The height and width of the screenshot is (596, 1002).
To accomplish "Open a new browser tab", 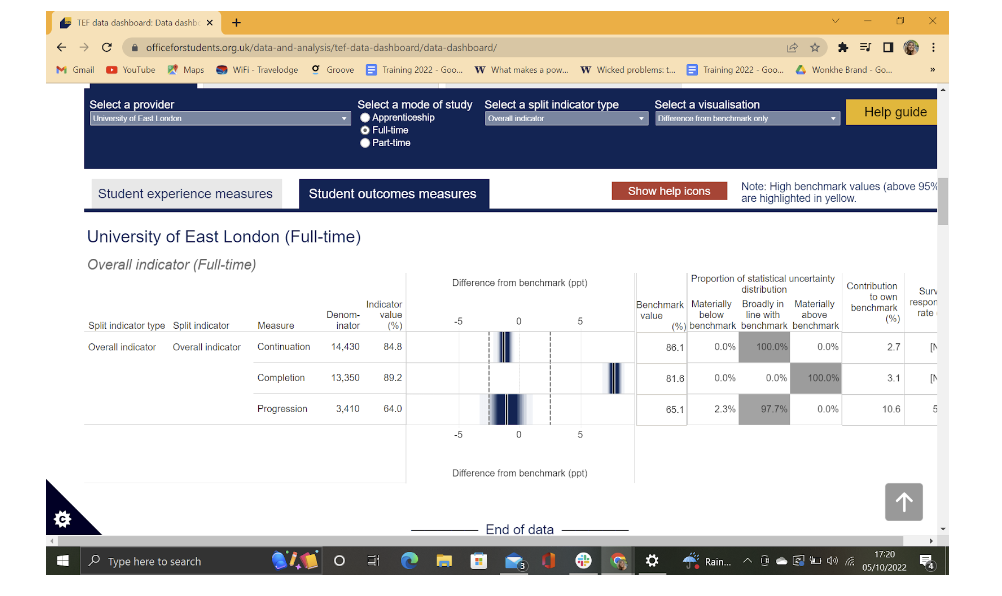I will 236,23.
